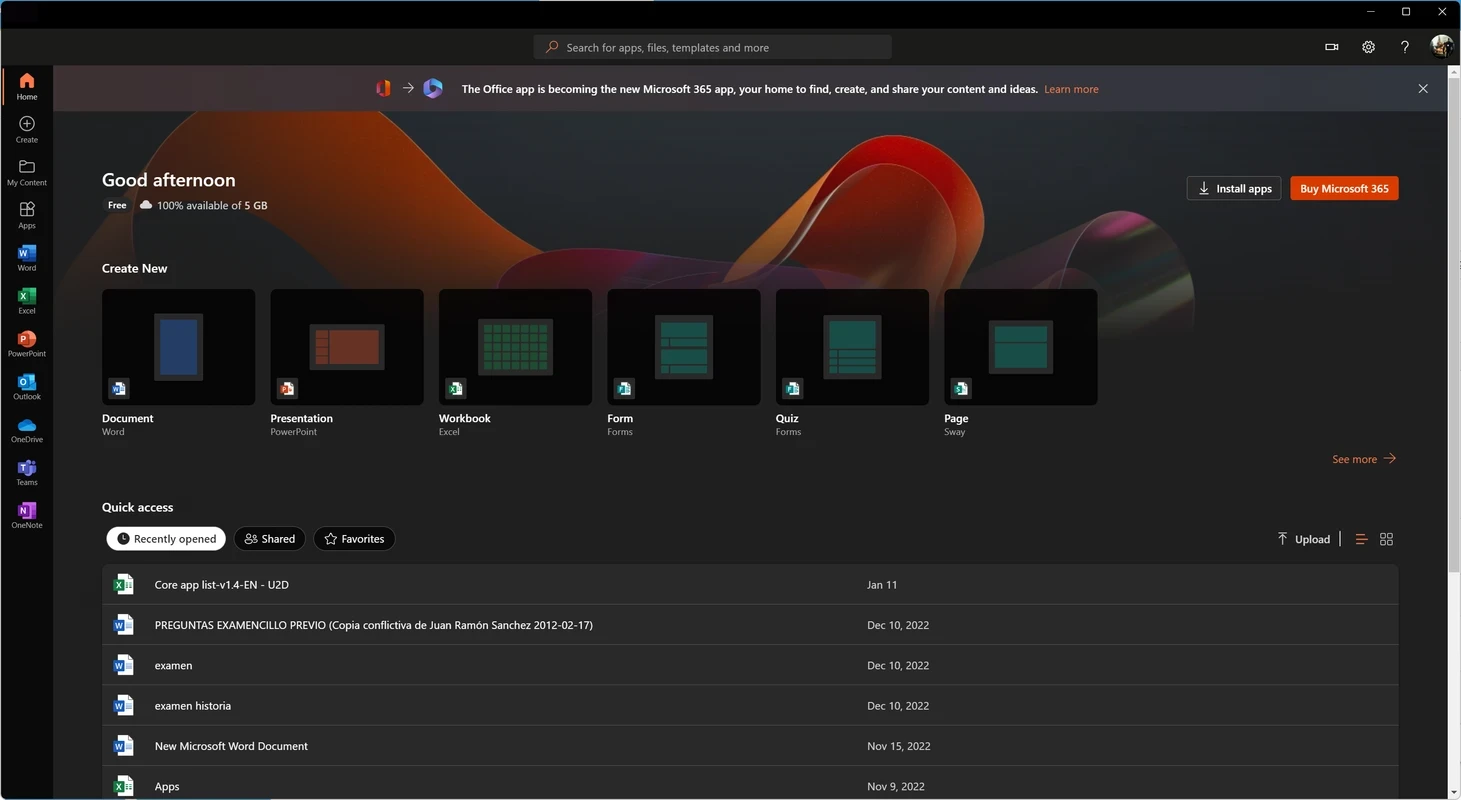
Task: Show Shared files tab
Action: click(270, 539)
